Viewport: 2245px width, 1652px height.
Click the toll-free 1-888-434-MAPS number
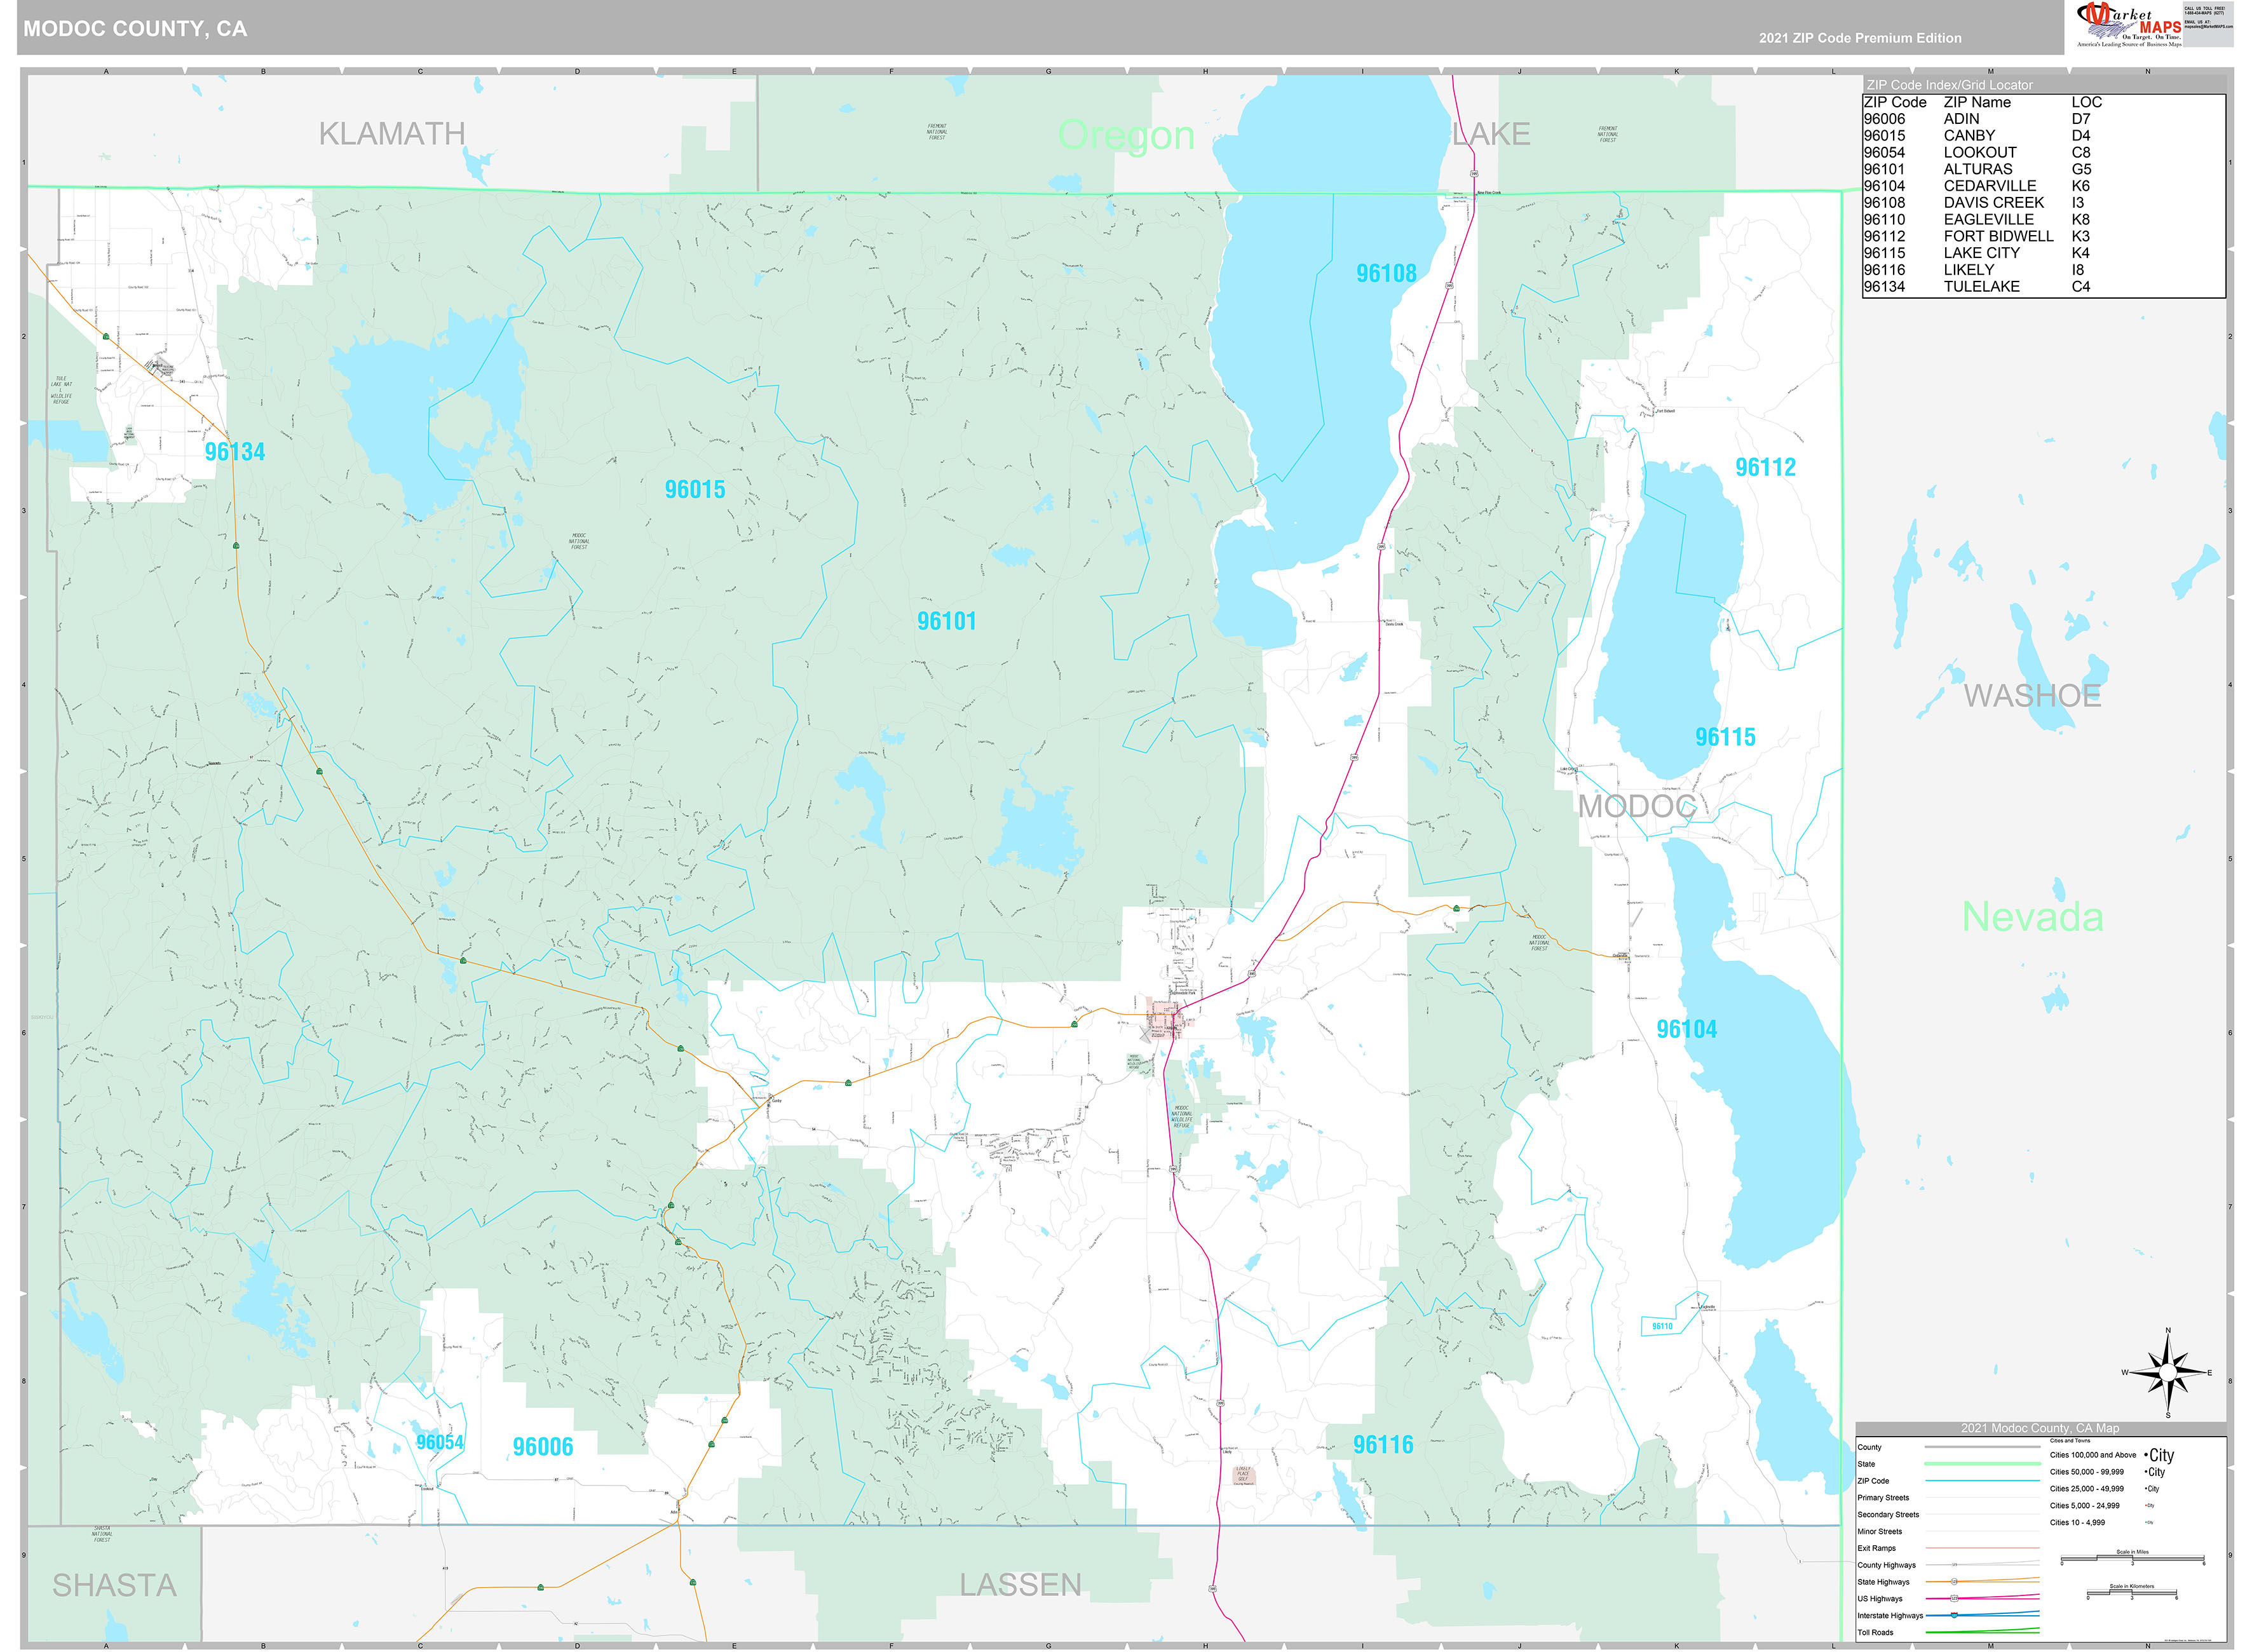[x=2204, y=13]
